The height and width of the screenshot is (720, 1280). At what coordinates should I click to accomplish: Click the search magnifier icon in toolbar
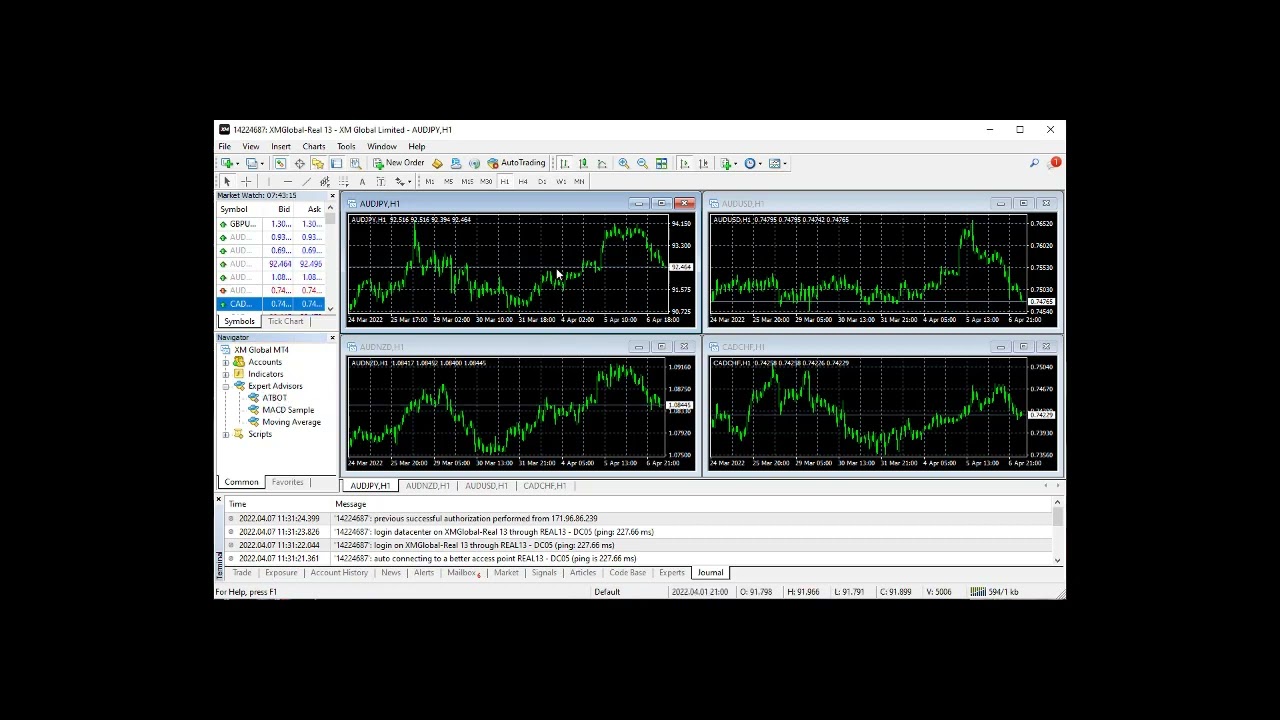pyautogui.click(x=1034, y=163)
